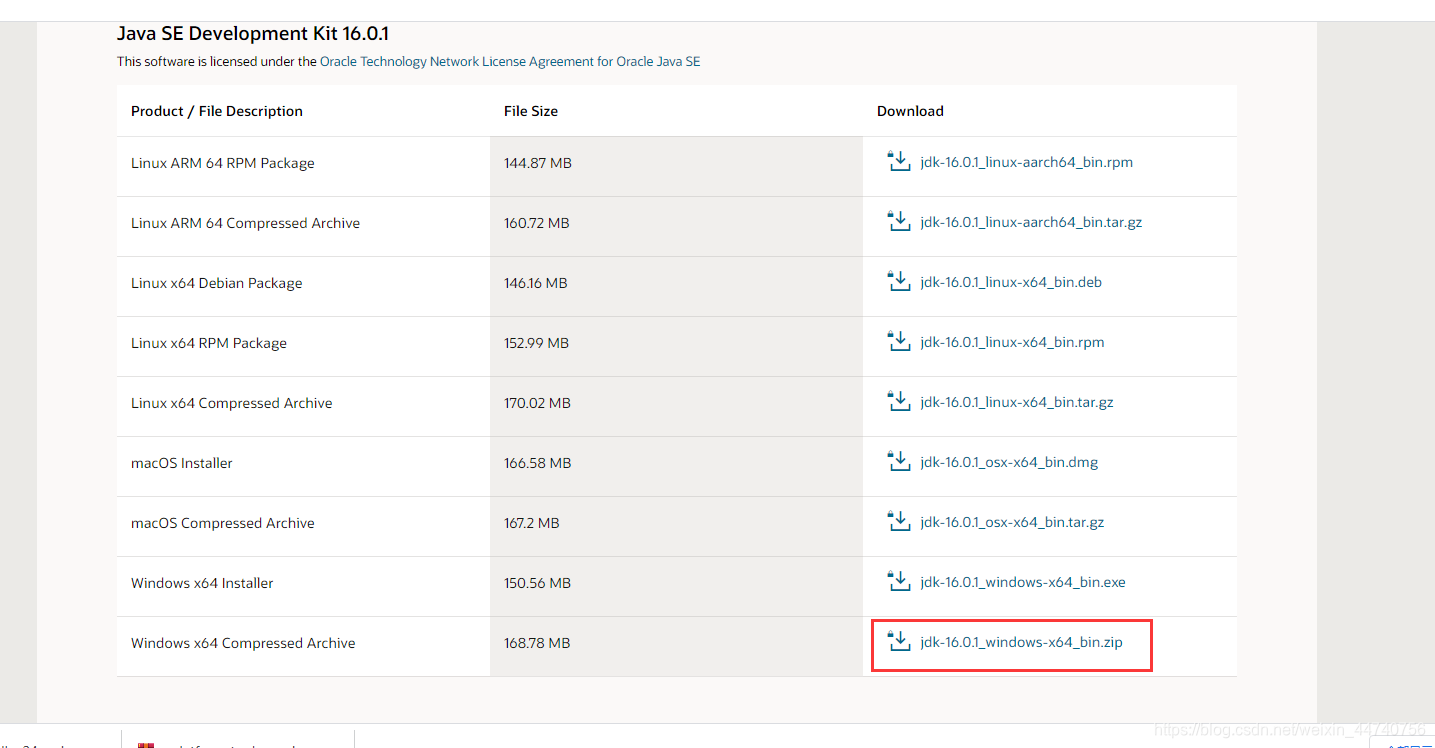Click download icon beside linux-x64 tar.gz file
Image resolution: width=1435 pixels, height=748 pixels.
(x=899, y=401)
